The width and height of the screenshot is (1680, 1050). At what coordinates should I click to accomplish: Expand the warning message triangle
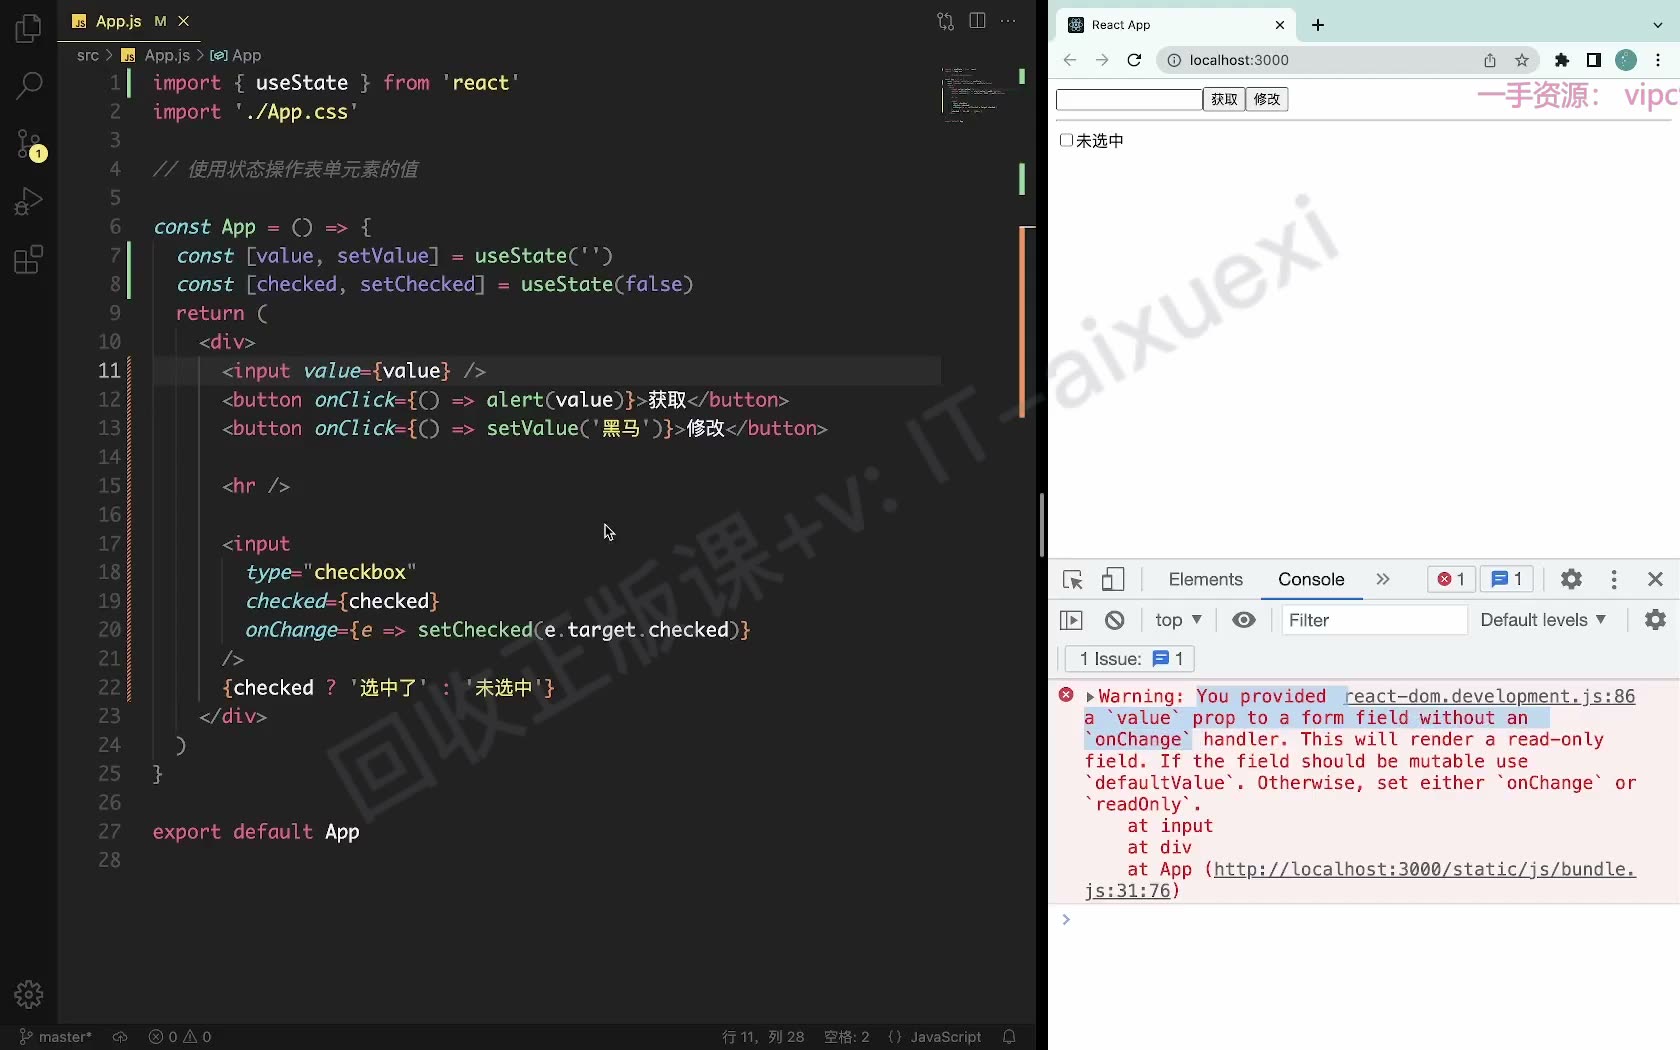click(1090, 697)
